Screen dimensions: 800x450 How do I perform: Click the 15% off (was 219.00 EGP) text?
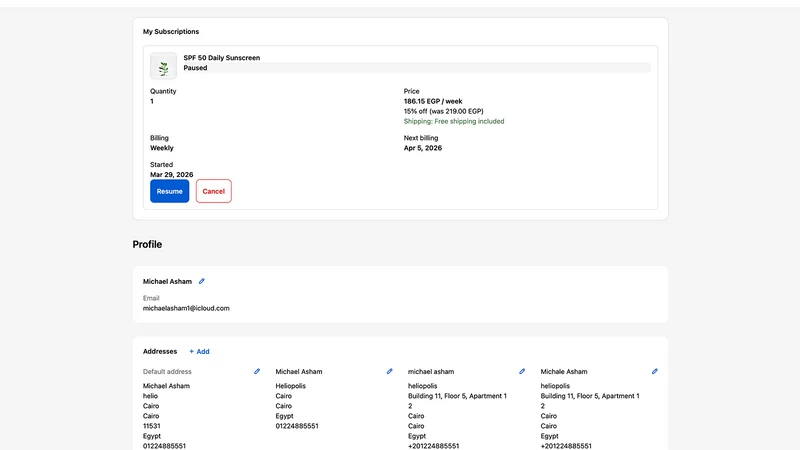point(443,111)
